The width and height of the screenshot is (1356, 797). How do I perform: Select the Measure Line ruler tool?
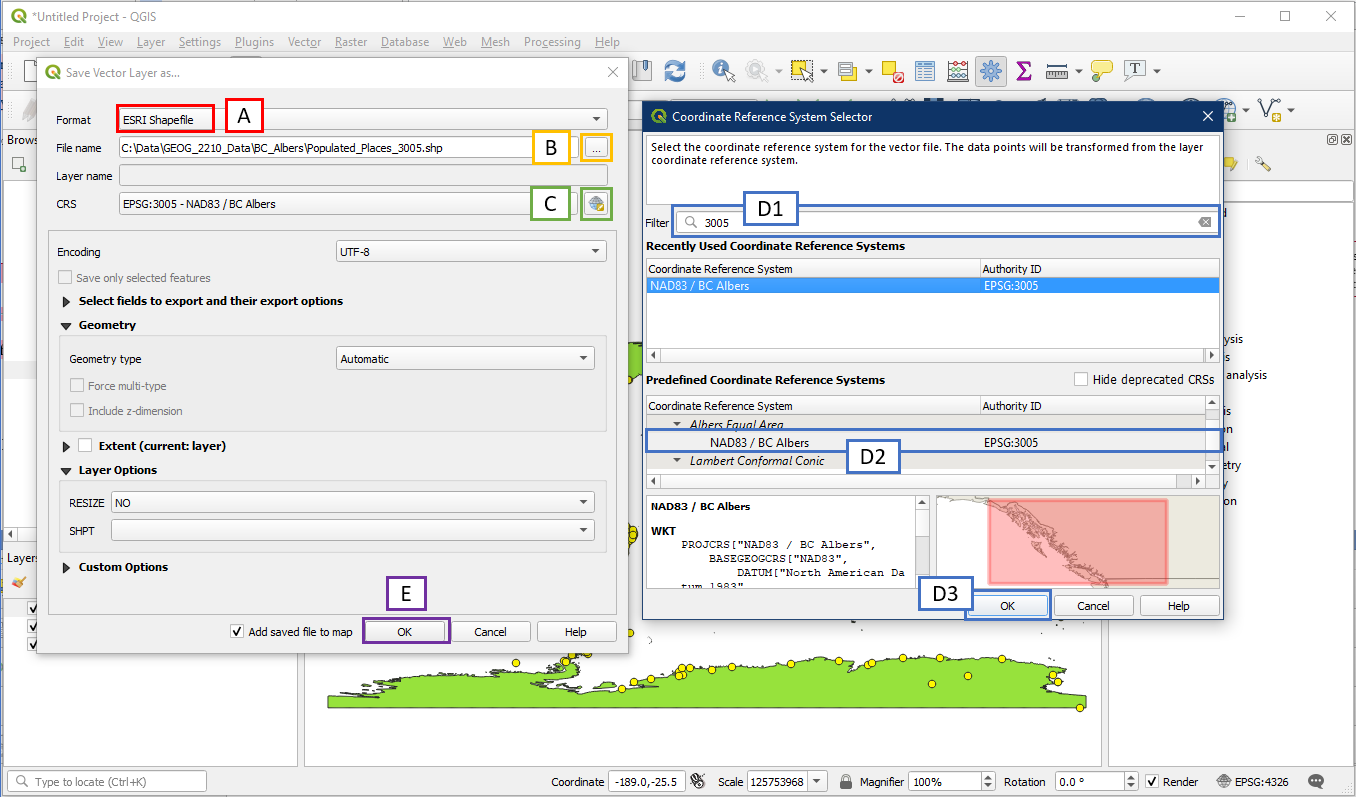1056,71
